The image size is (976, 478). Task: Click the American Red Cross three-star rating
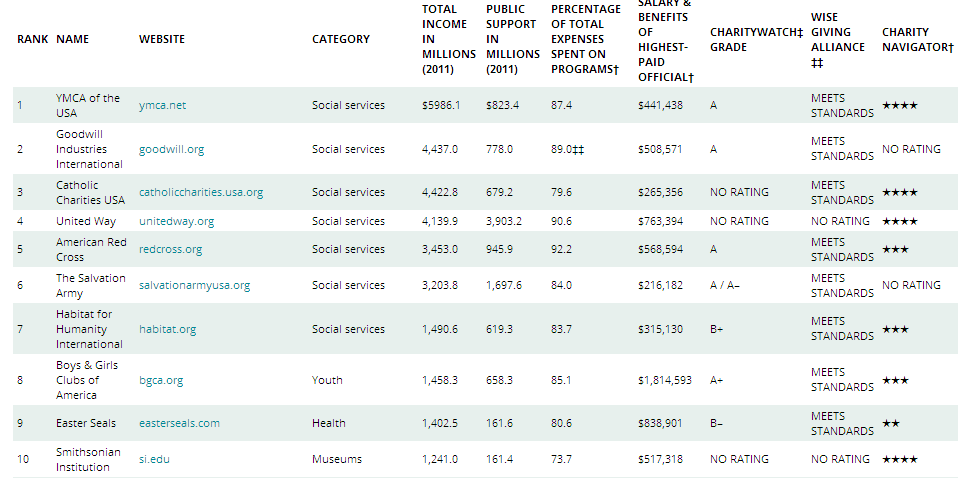click(x=895, y=249)
